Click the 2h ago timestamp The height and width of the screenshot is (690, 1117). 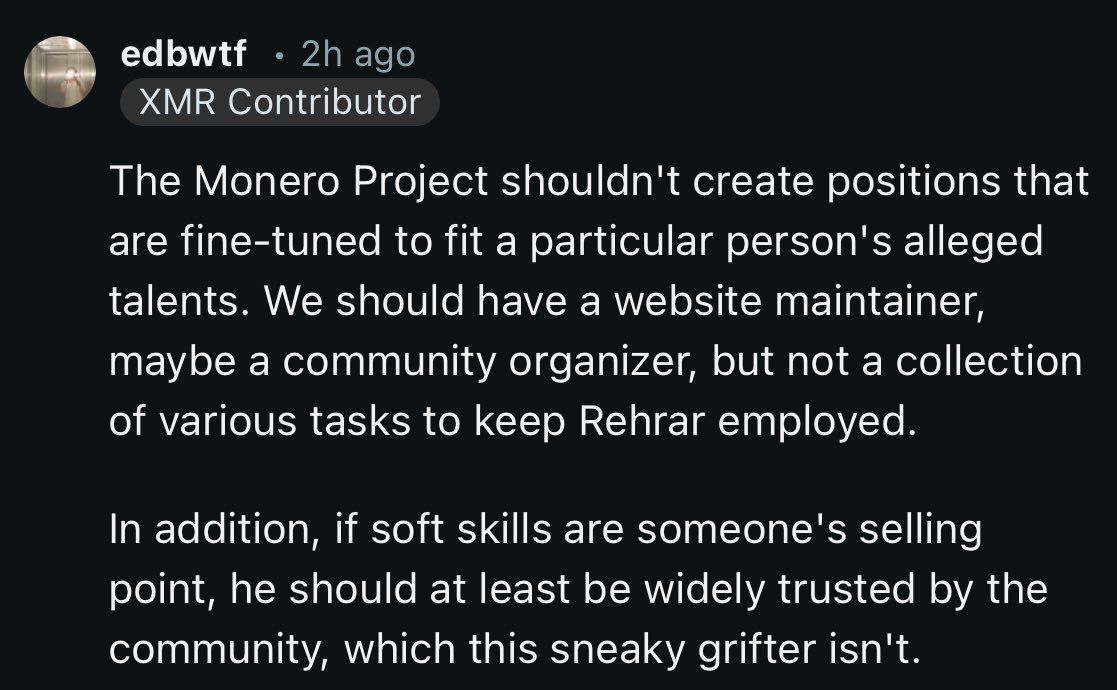[358, 55]
